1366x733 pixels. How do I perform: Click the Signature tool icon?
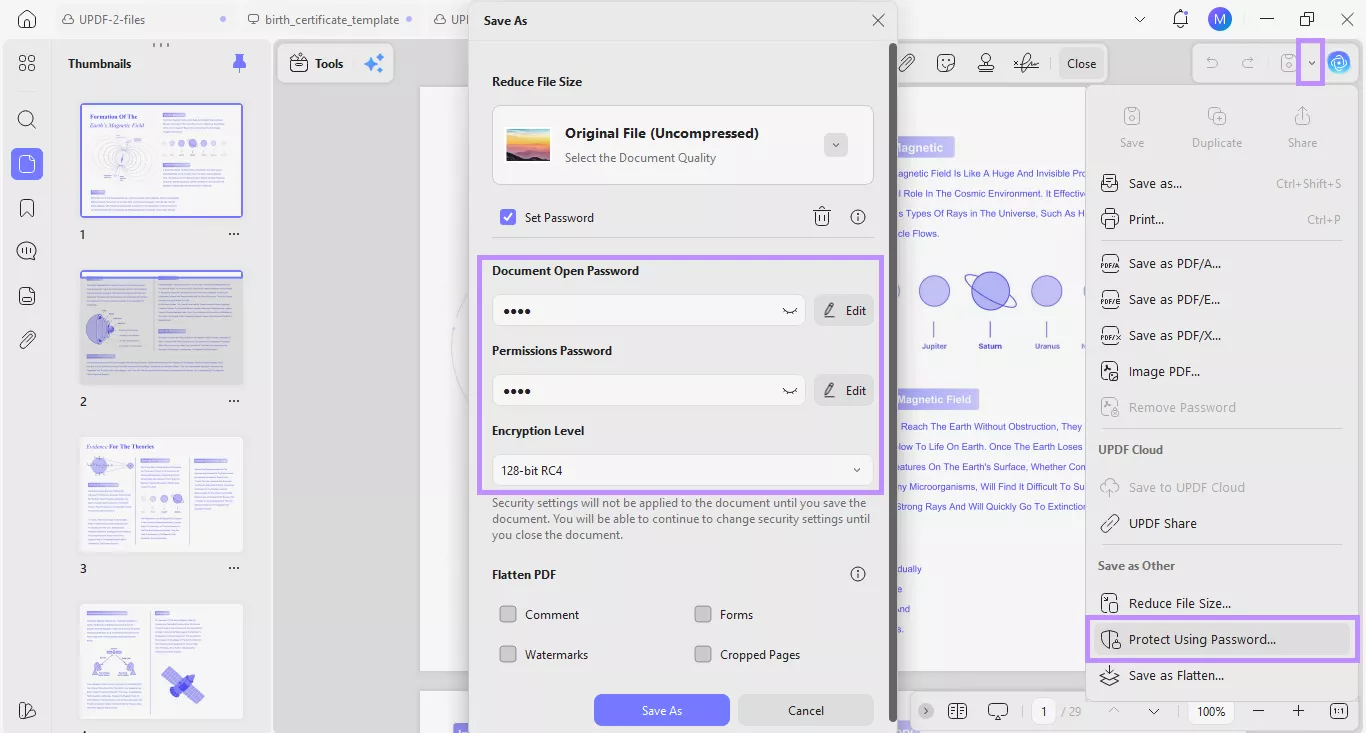click(x=1025, y=62)
